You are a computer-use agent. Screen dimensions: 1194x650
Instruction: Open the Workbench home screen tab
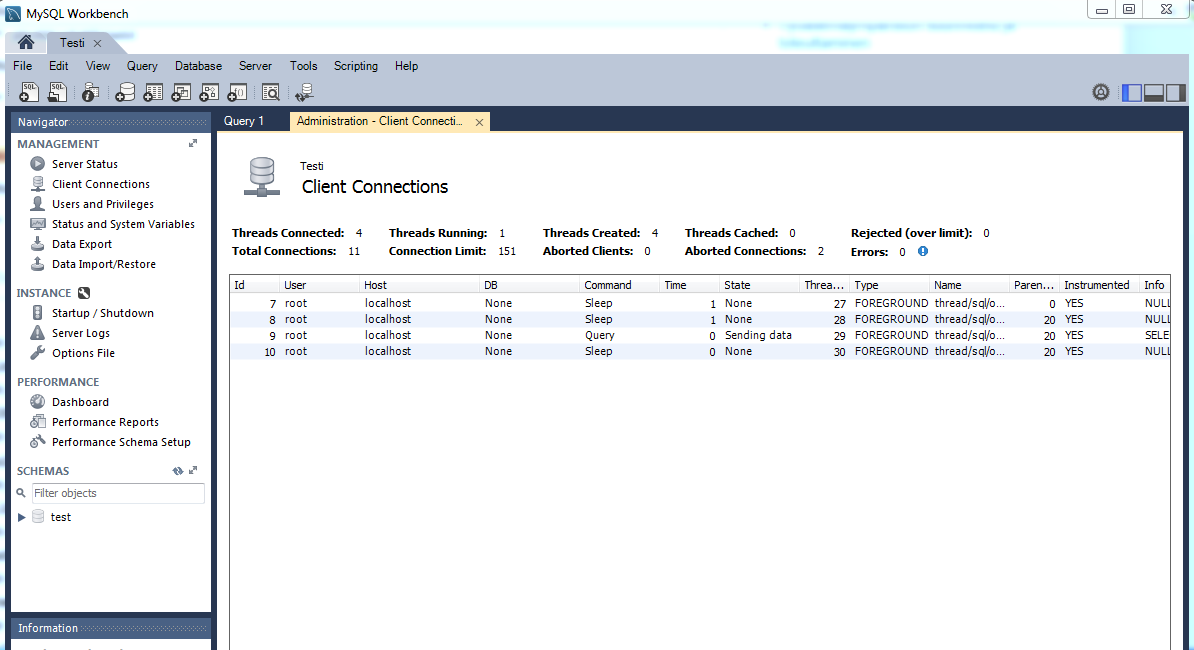(26, 43)
